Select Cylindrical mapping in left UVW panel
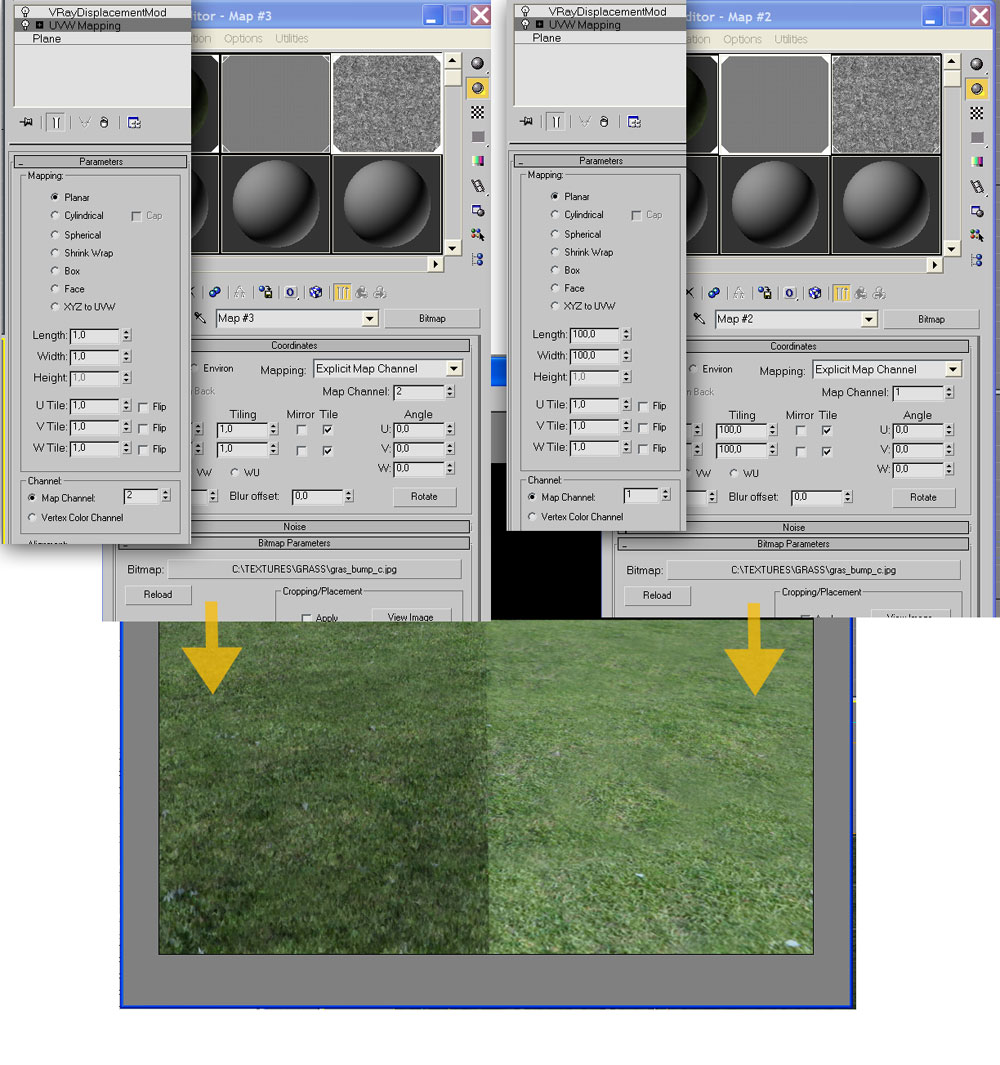This screenshot has width=1000, height=1065. coord(54,215)
